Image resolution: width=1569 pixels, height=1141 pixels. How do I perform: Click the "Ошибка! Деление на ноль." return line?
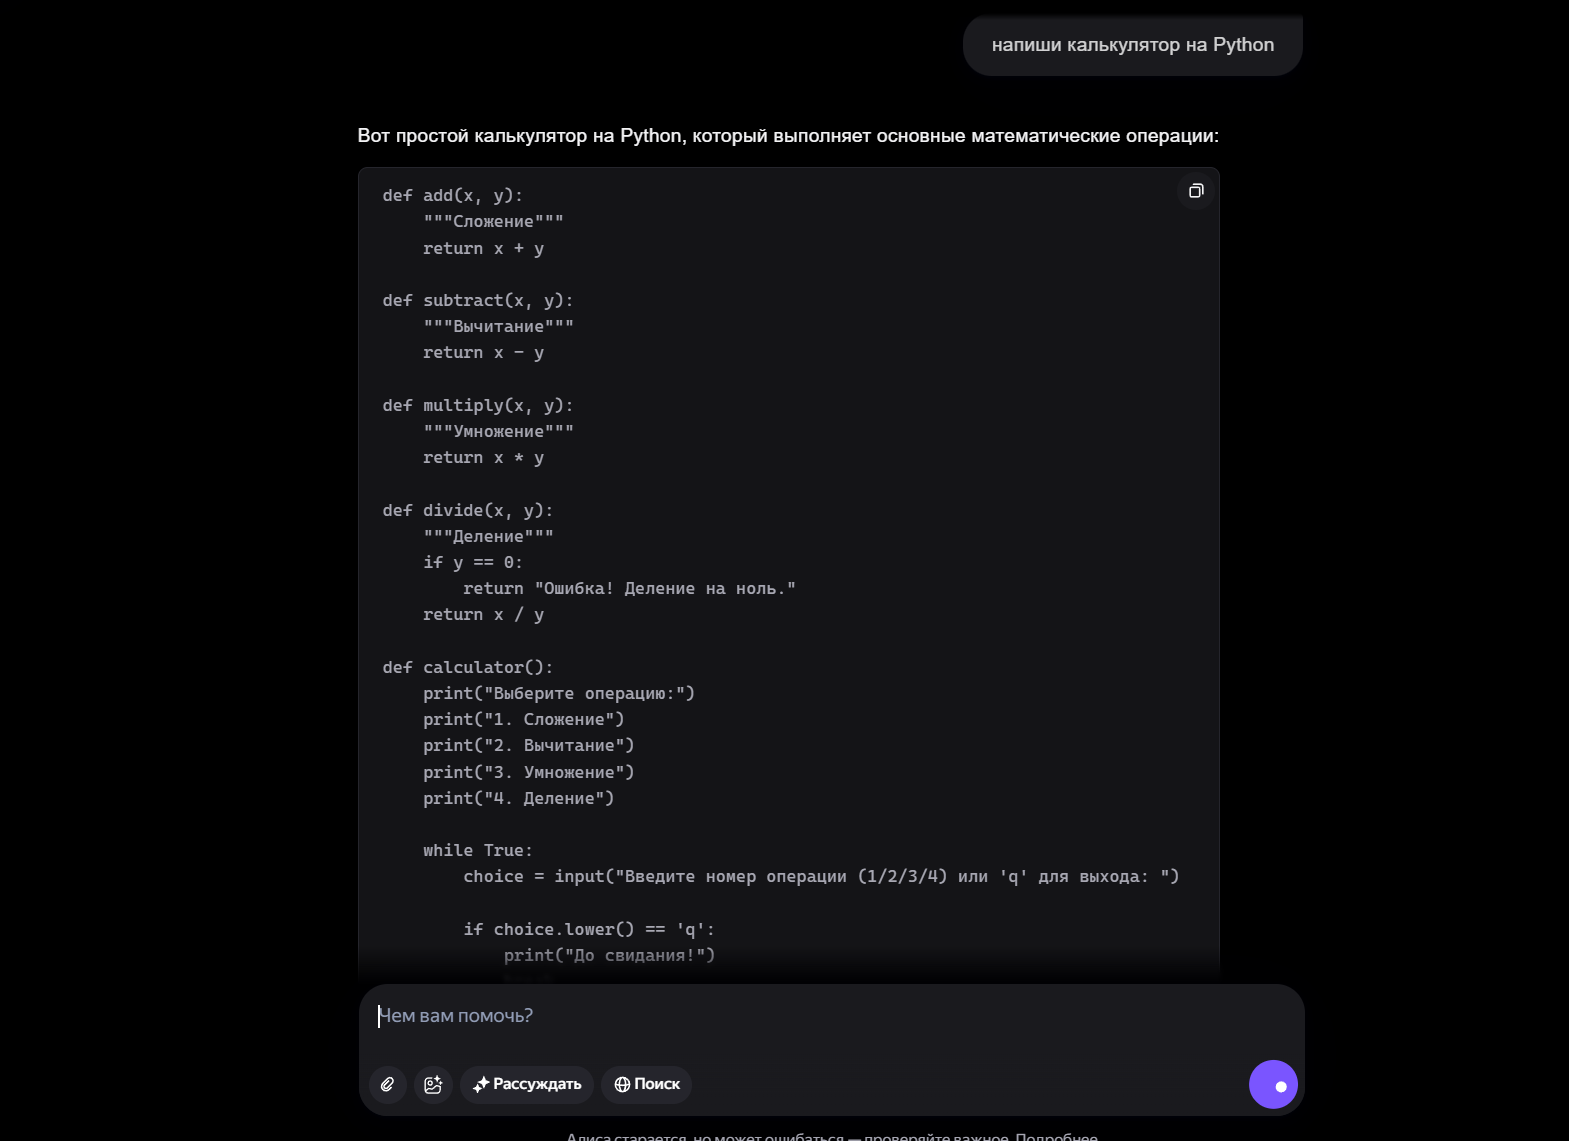tap(629, 589)
